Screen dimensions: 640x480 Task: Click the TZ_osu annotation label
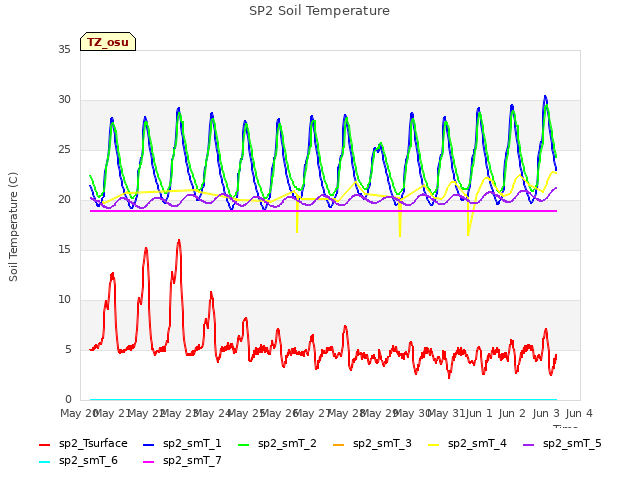(108, 42)
